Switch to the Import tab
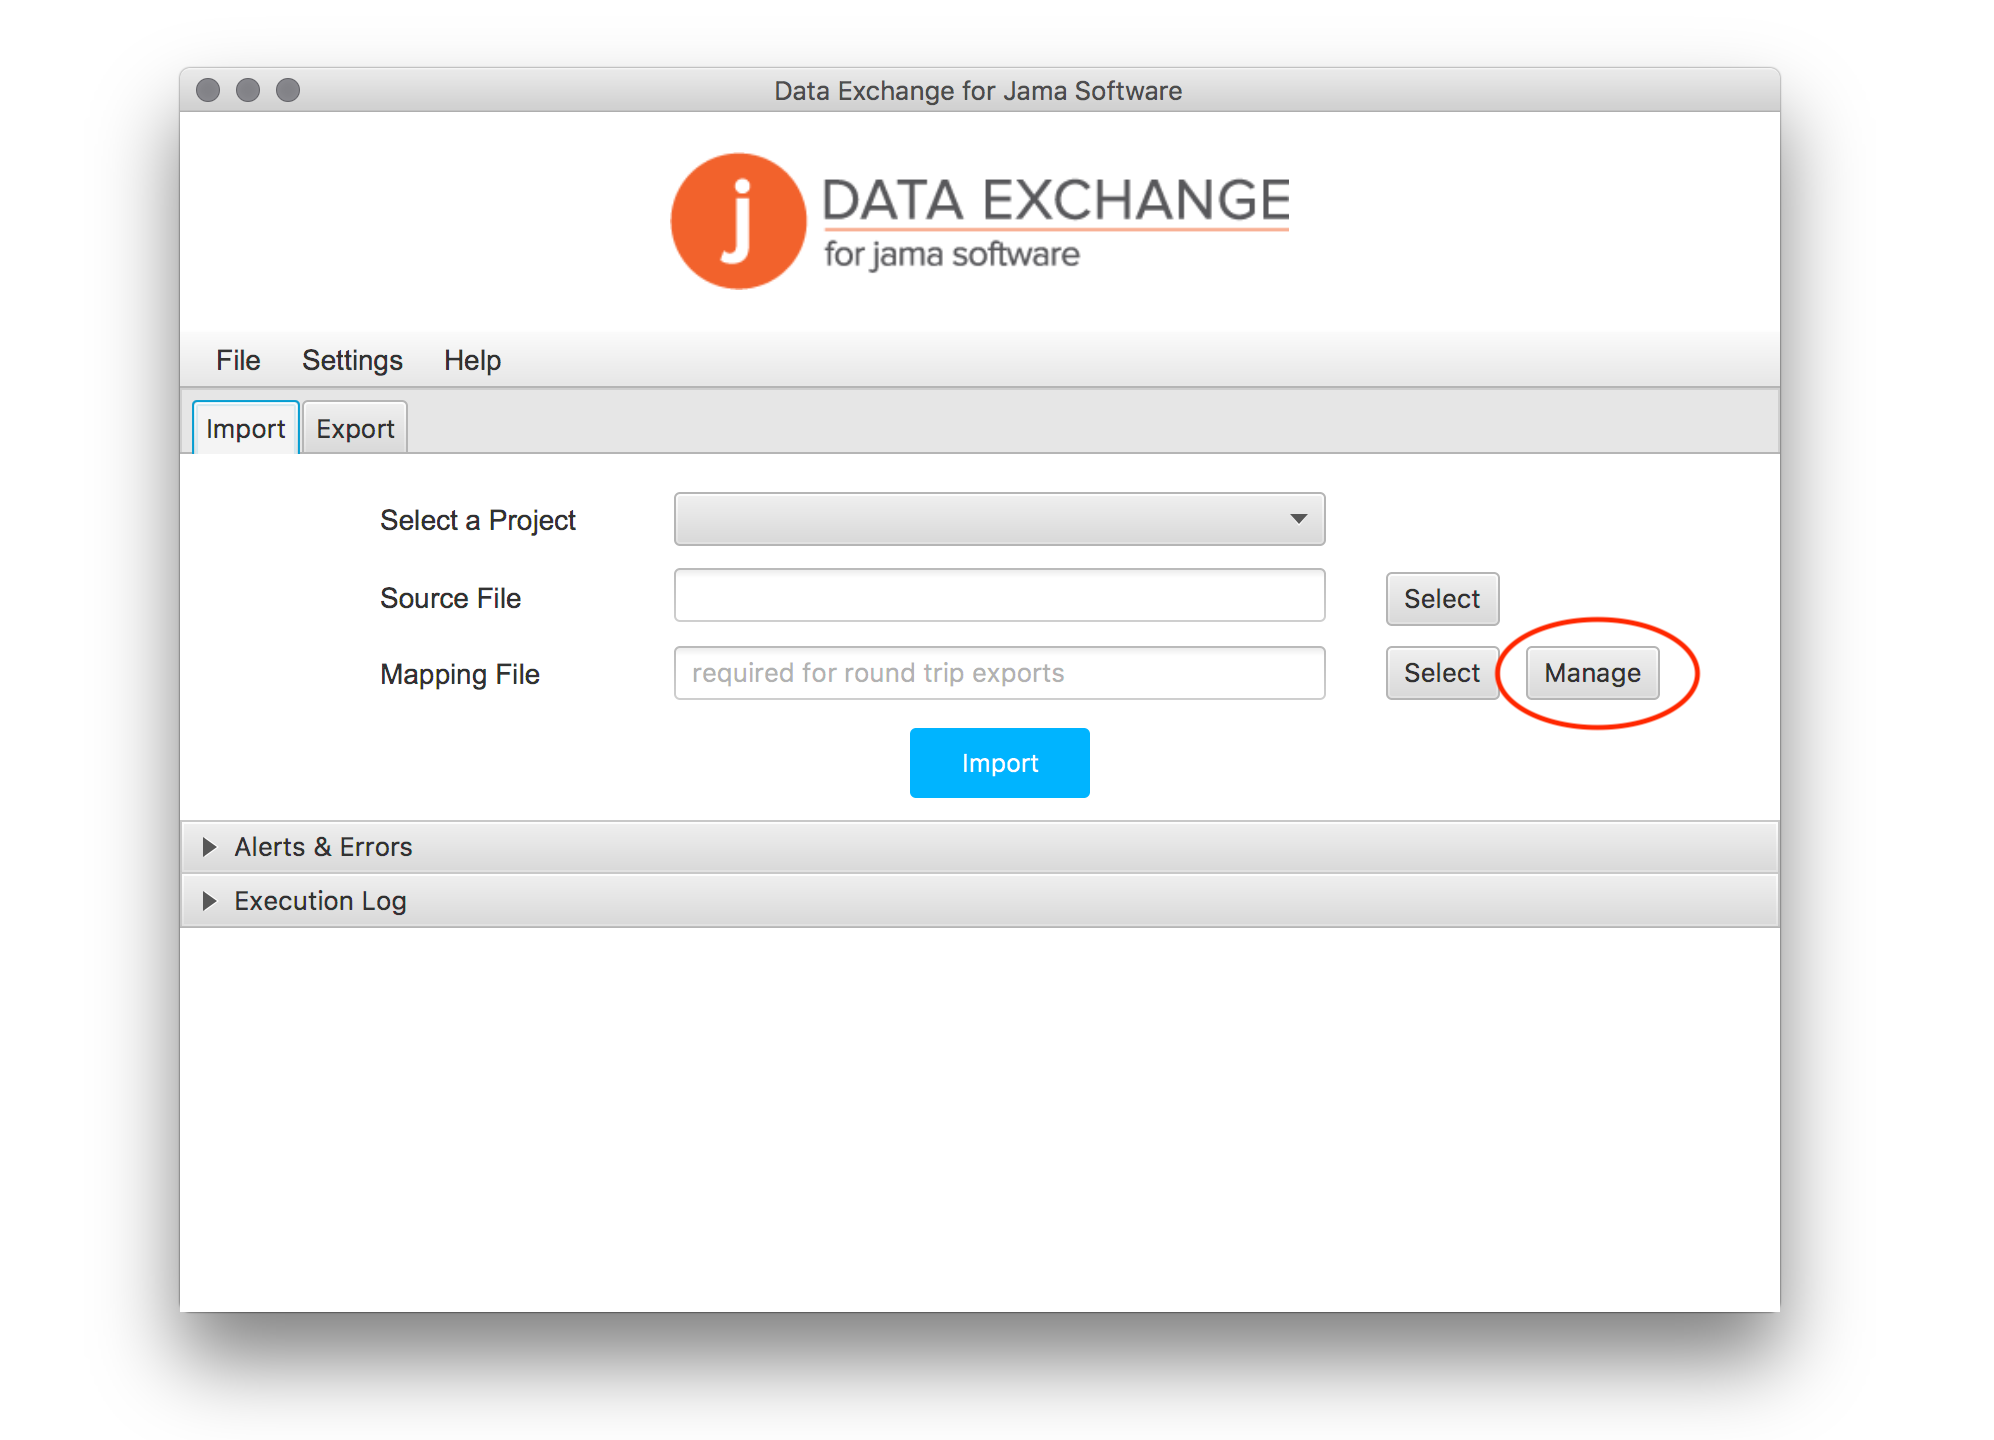The image size is (1994, 1440). [x=245, y=428]
